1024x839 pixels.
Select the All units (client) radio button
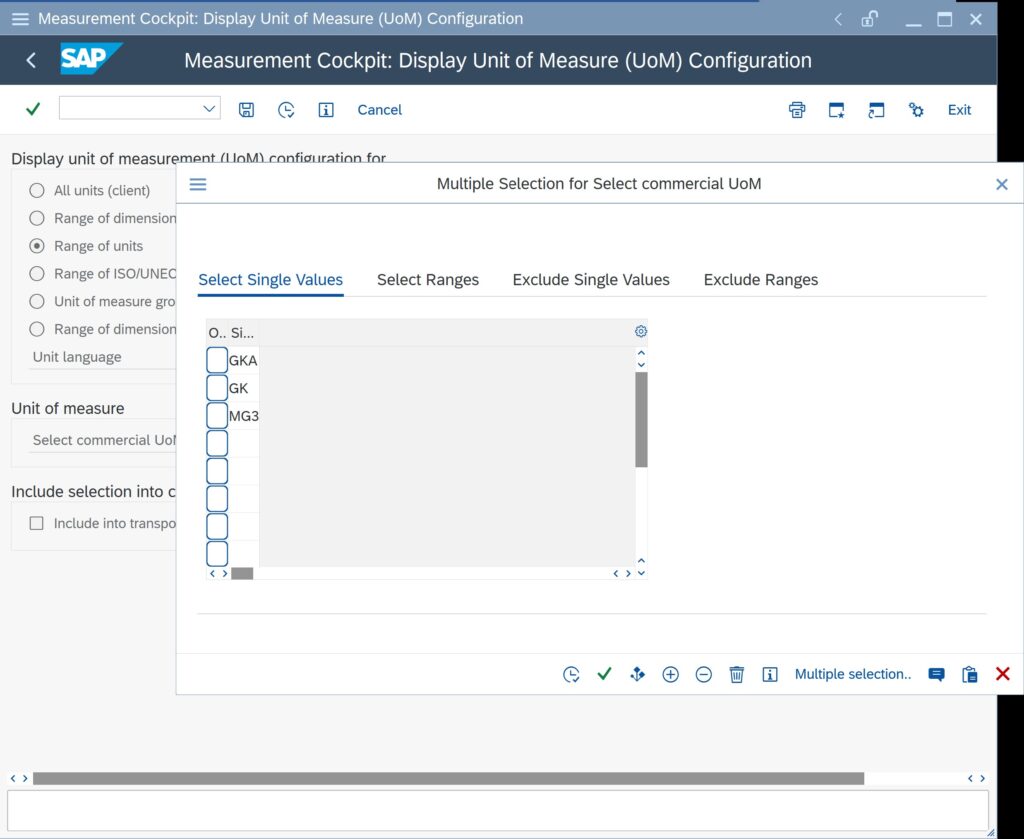(37, 190)
